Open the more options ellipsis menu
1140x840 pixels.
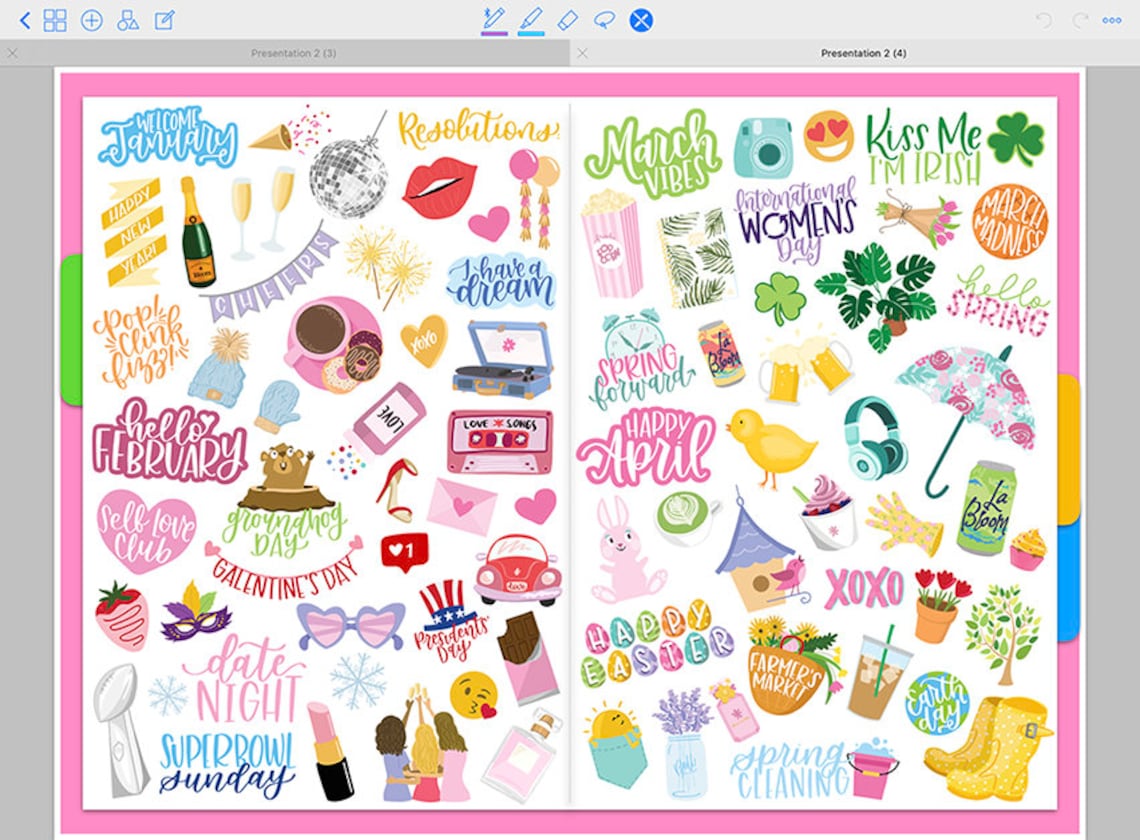tap(1113, 18)
